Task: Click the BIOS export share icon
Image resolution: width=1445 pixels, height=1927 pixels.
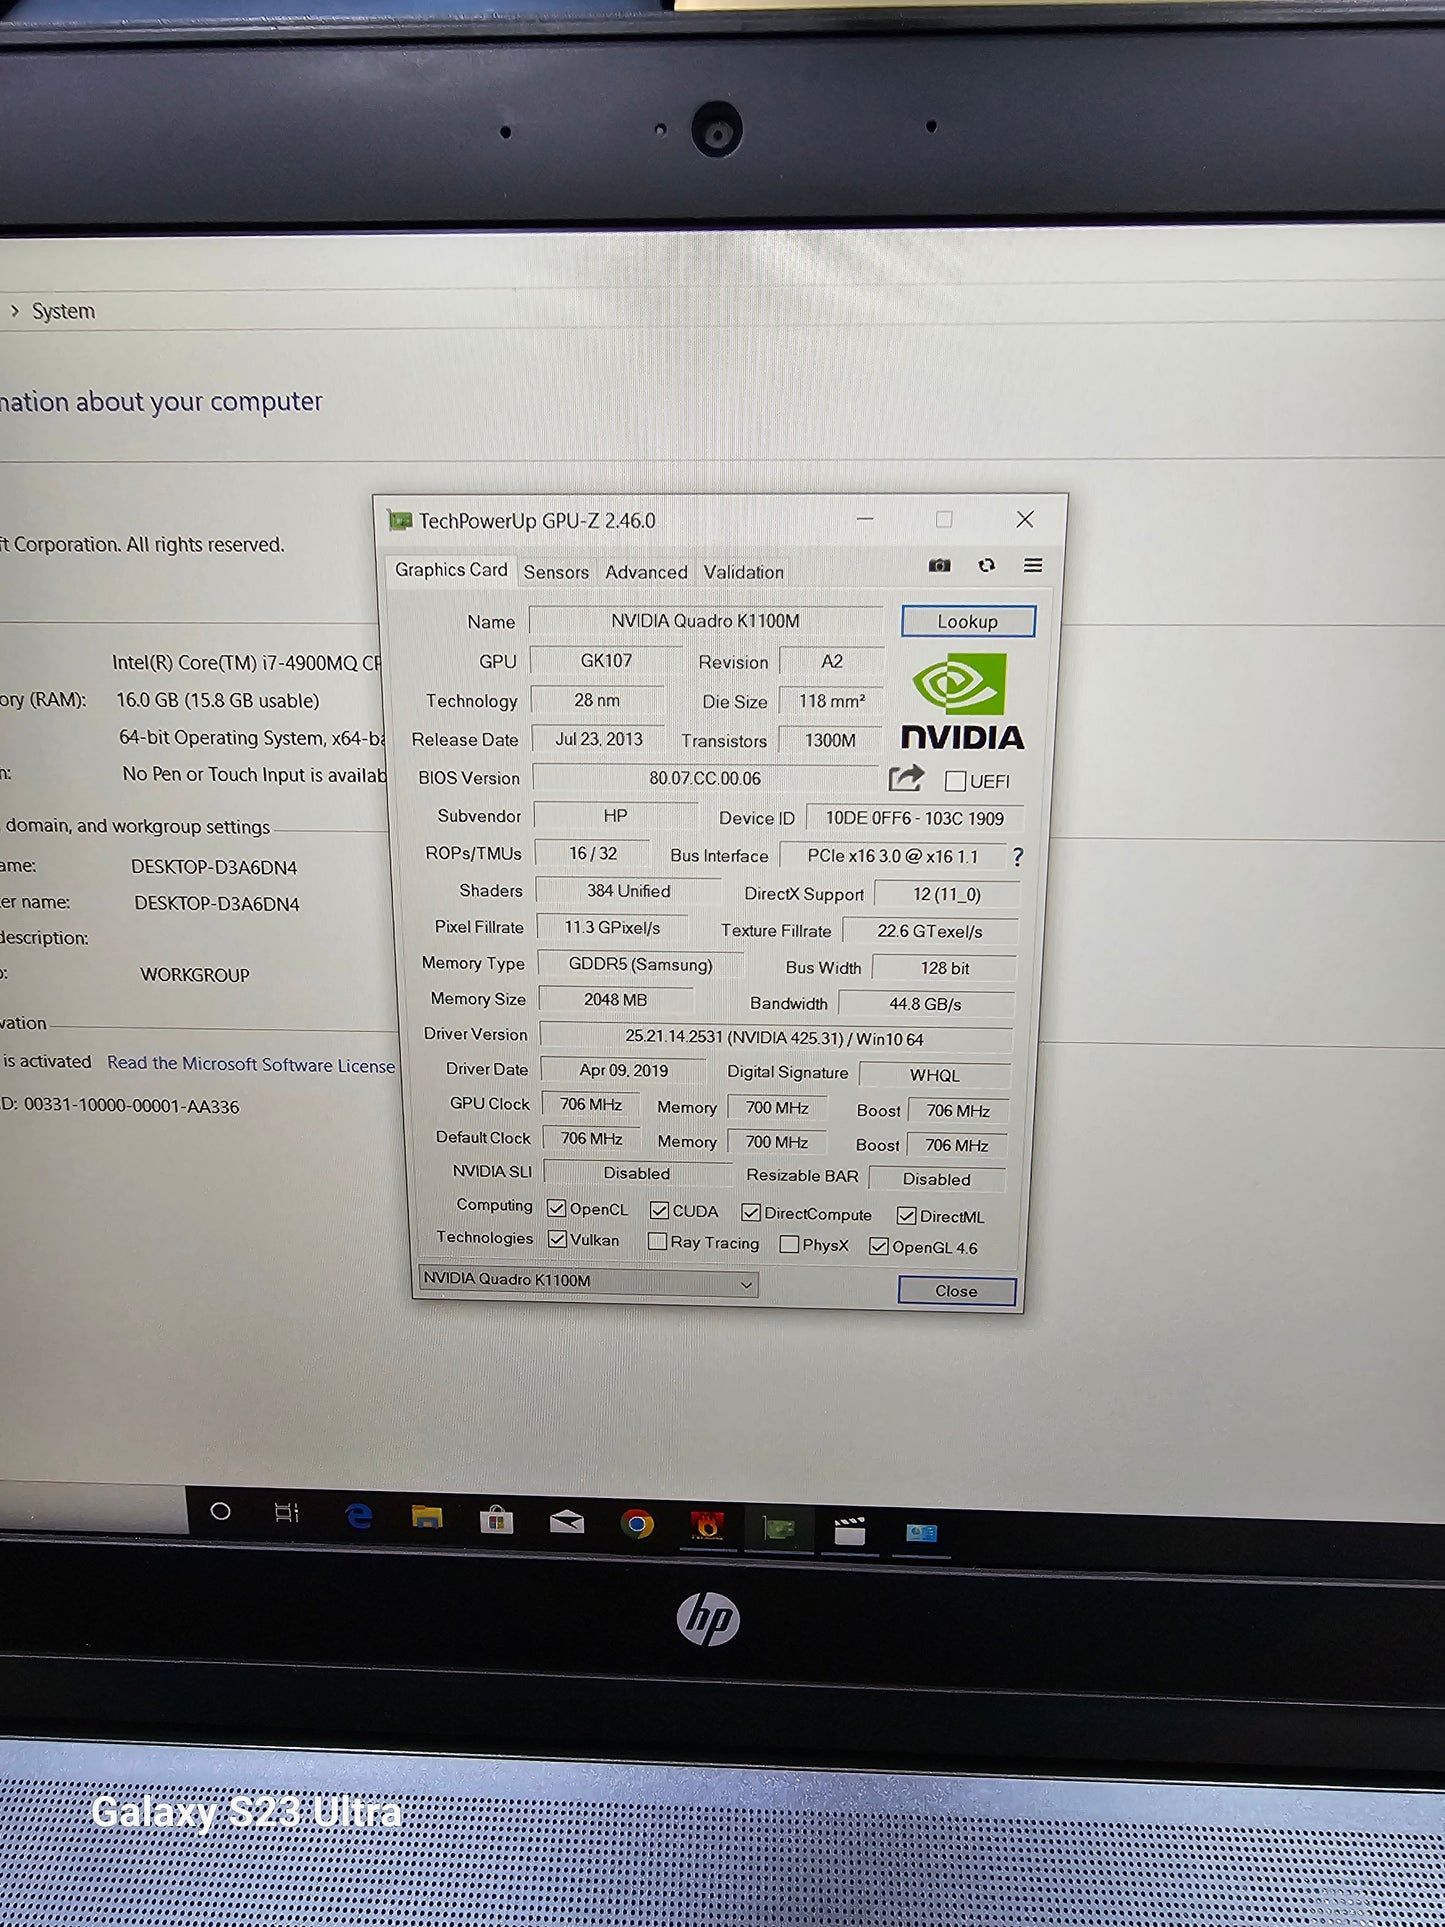Action: pyautogui.click(x=906, y=778)
